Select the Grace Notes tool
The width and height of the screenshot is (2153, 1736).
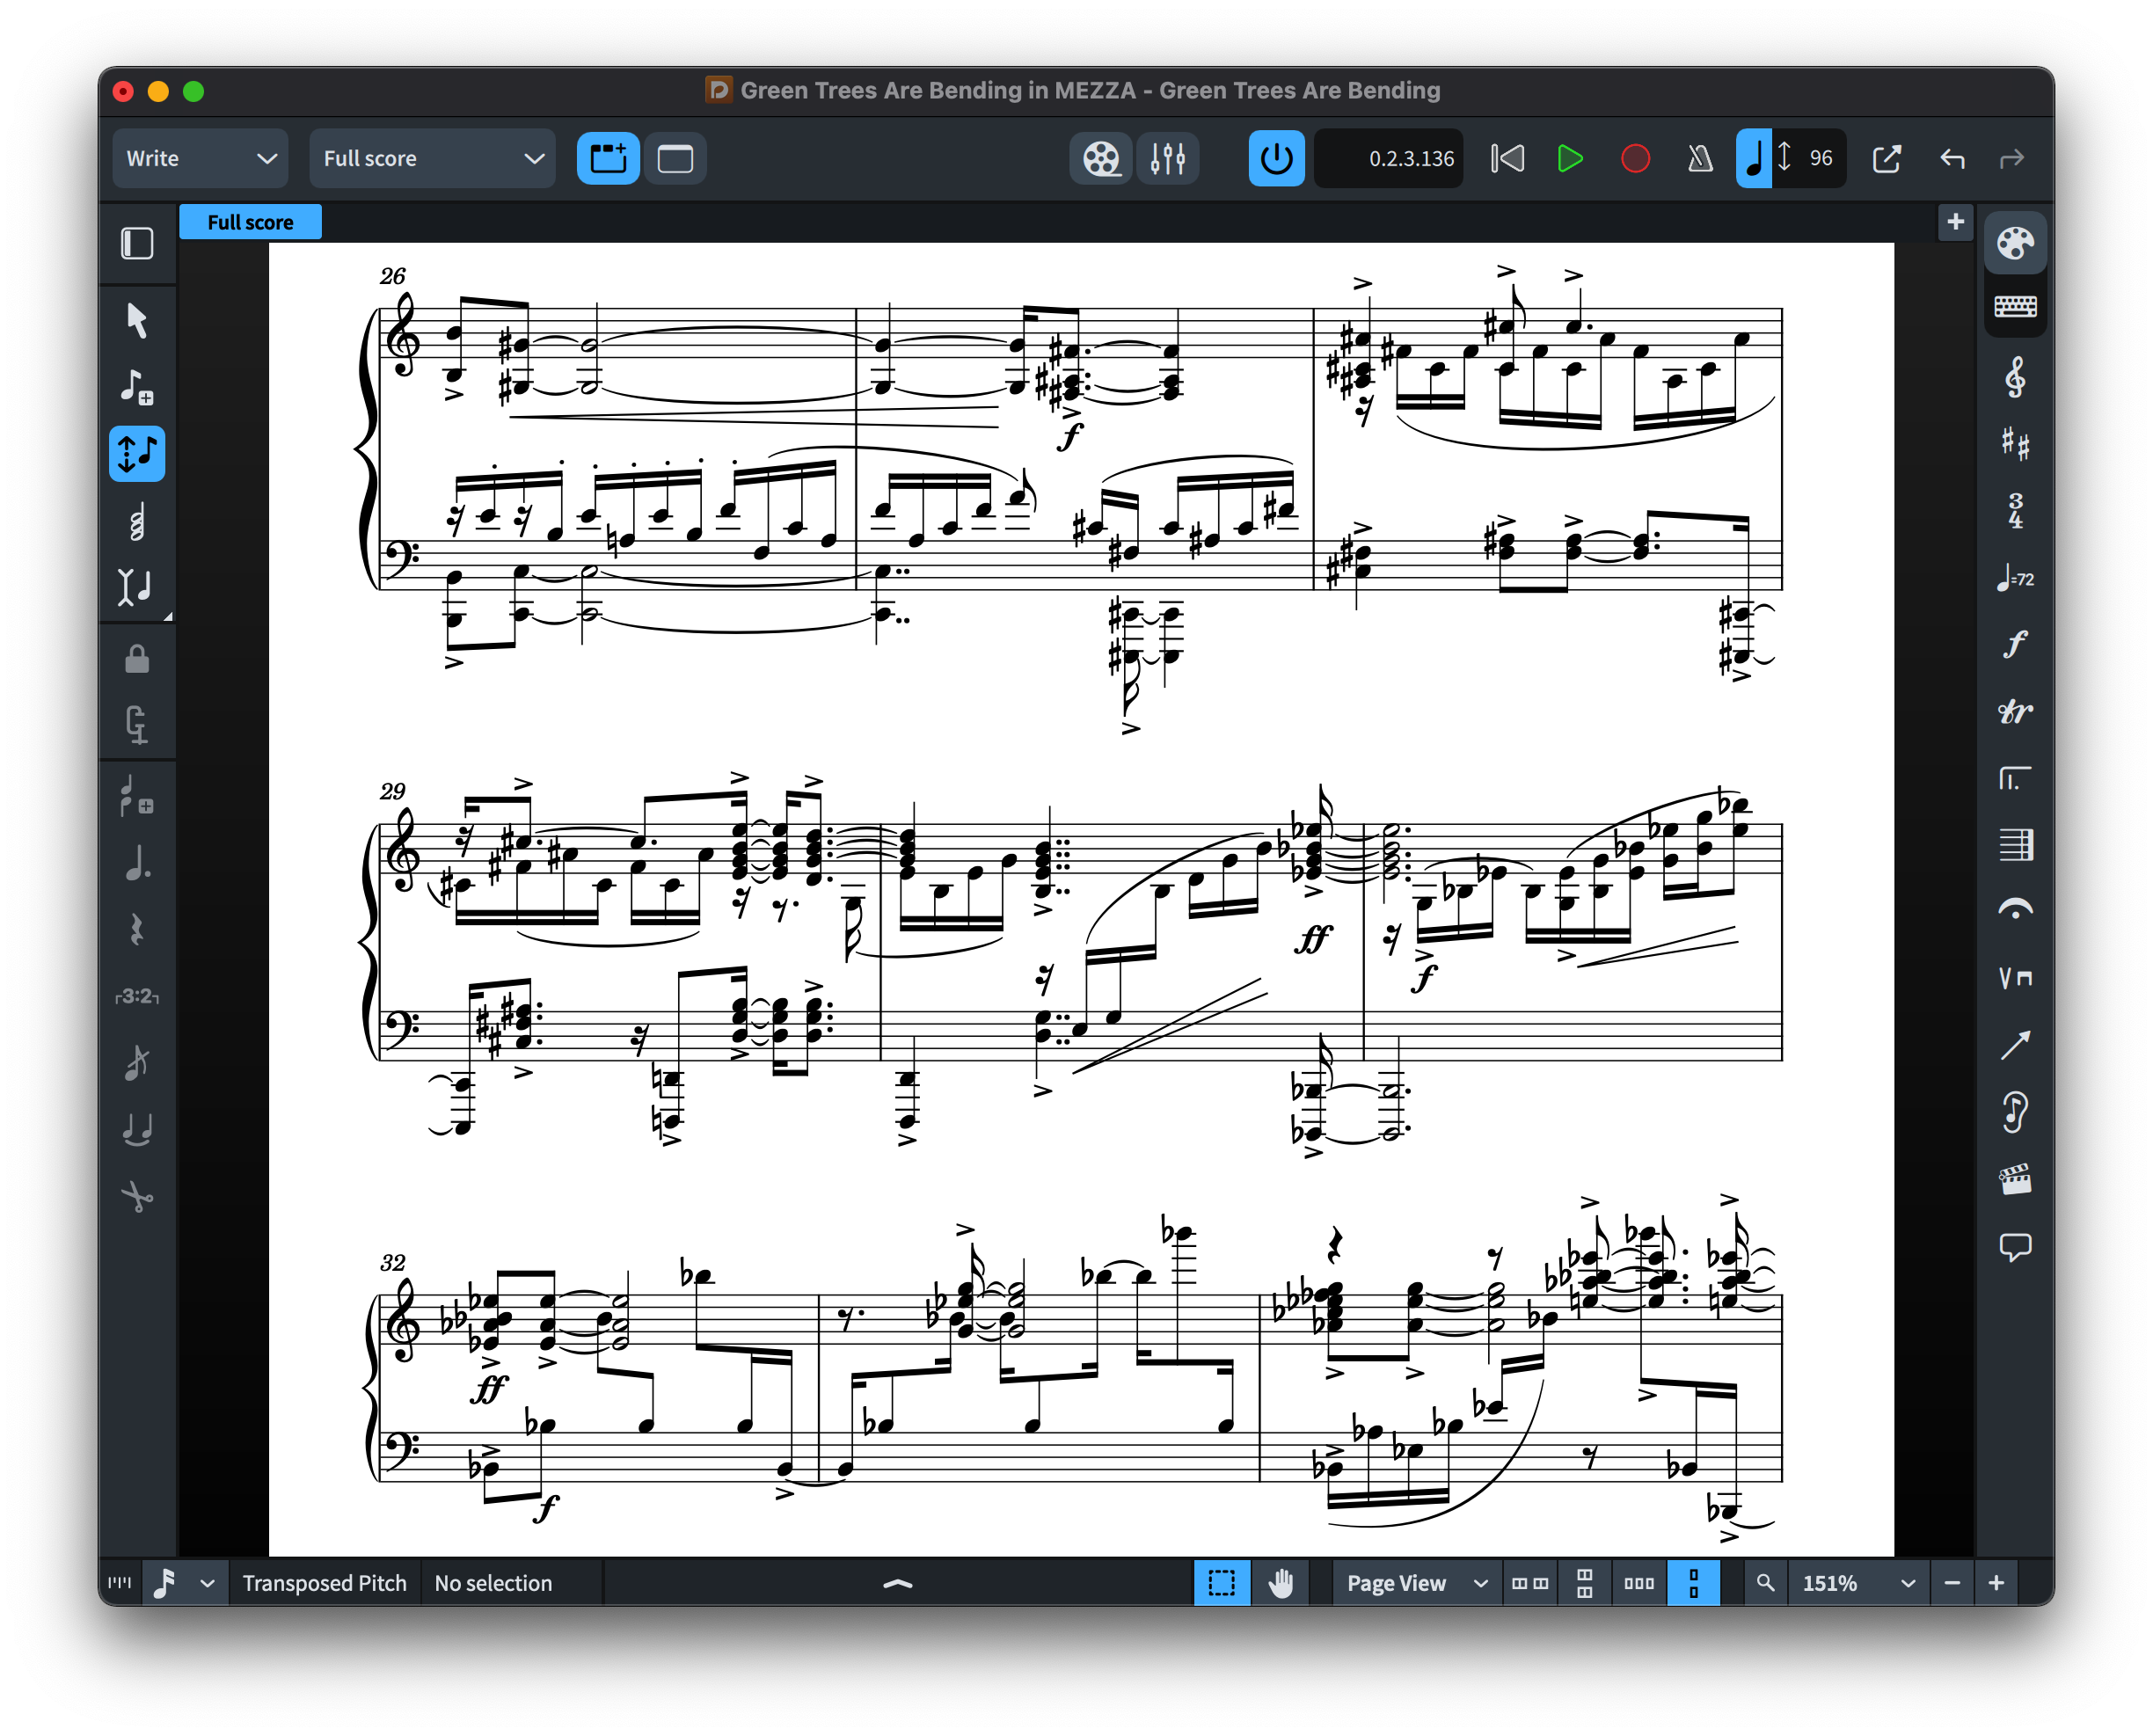[137, 797]
